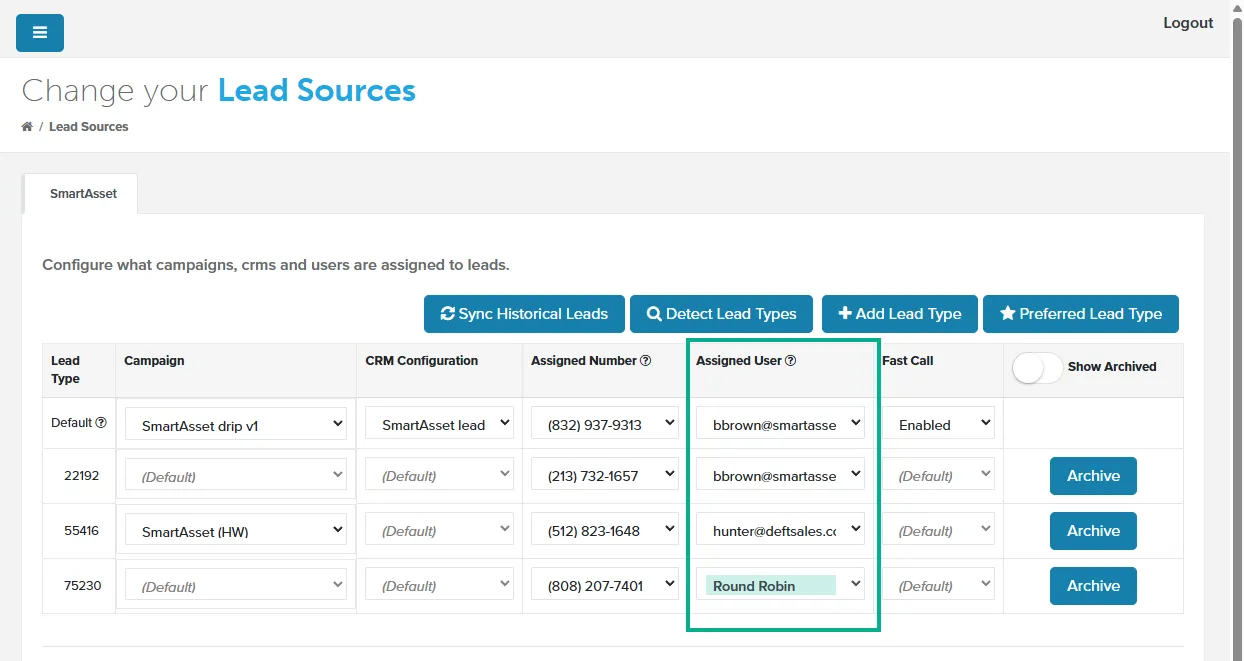
Task: Open SmartAsset lead CRM Configuration dropdown
Action: click(439, 424)
